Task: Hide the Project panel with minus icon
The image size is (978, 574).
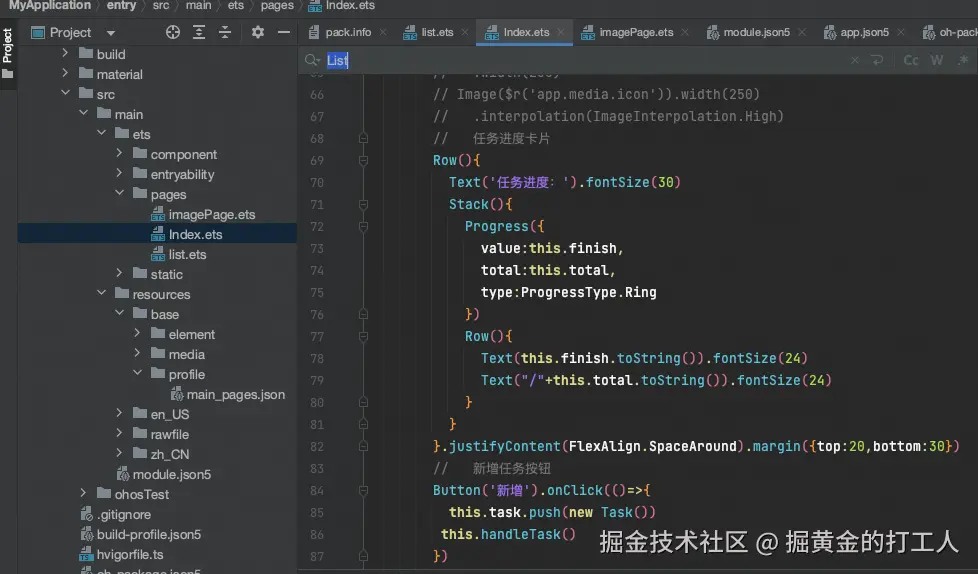Action: coord(284,32)
